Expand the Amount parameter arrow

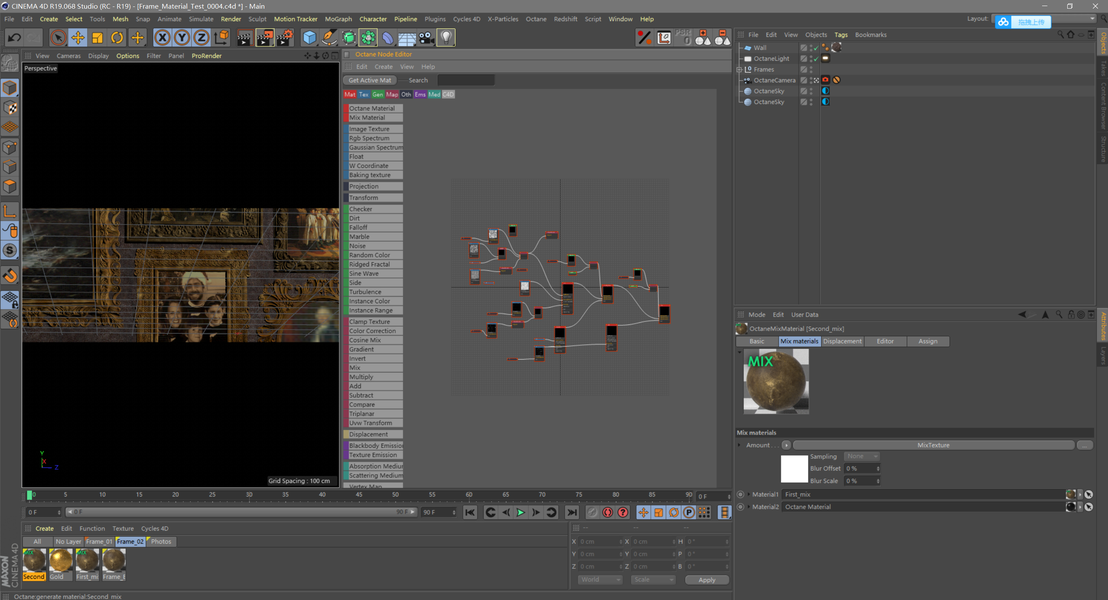[x=740, y=445]
